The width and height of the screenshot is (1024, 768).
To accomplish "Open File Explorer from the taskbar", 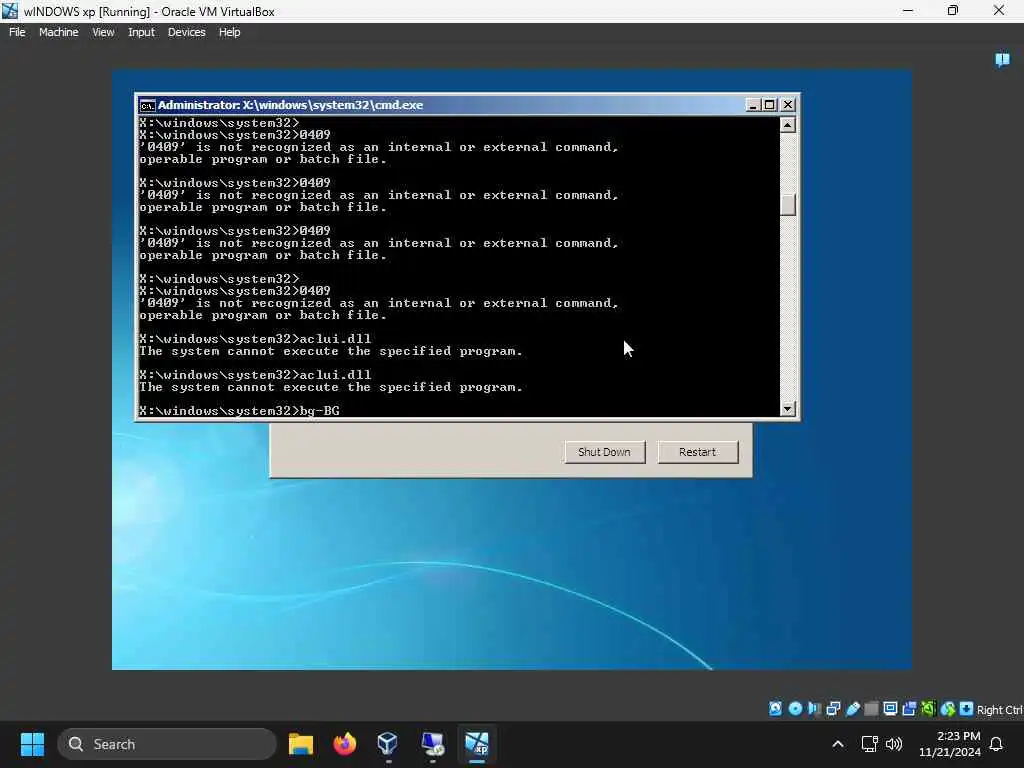I will [301, 744].
